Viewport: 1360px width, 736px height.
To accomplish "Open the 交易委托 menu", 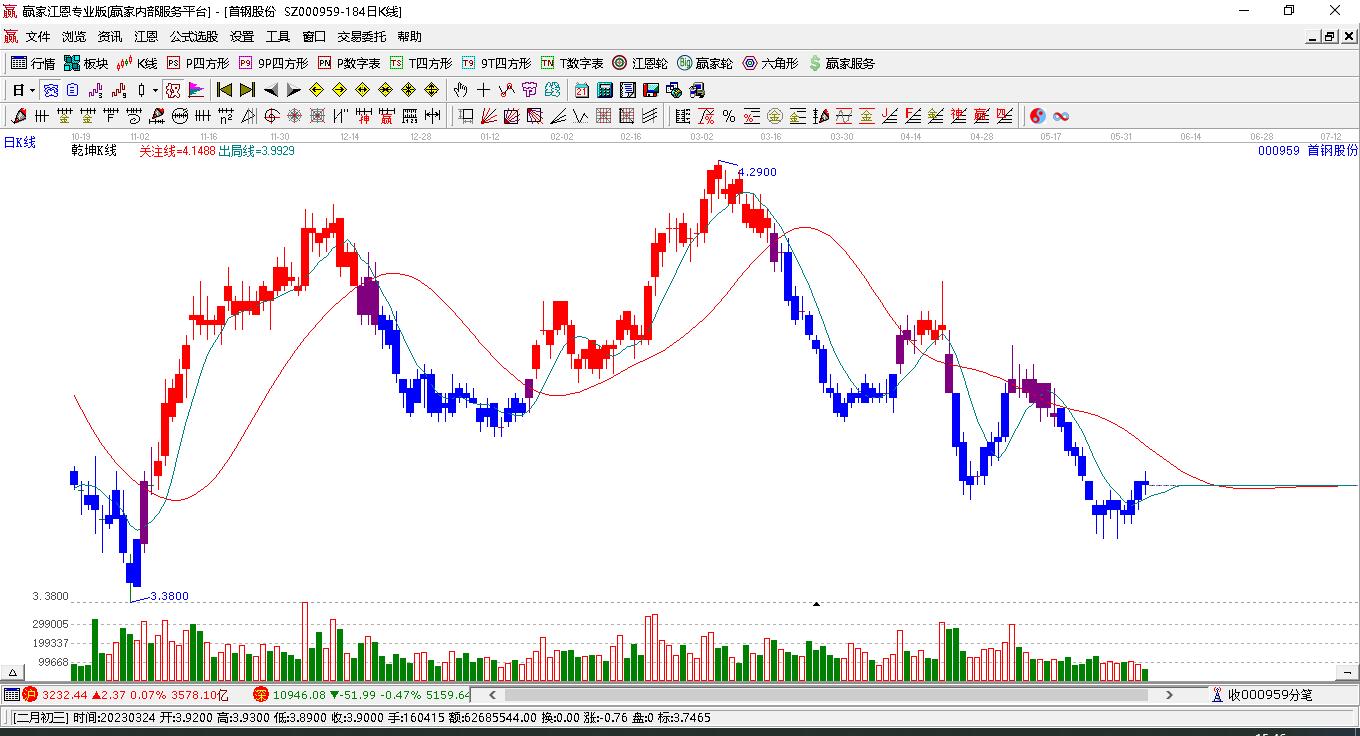I will coord(361,37).
